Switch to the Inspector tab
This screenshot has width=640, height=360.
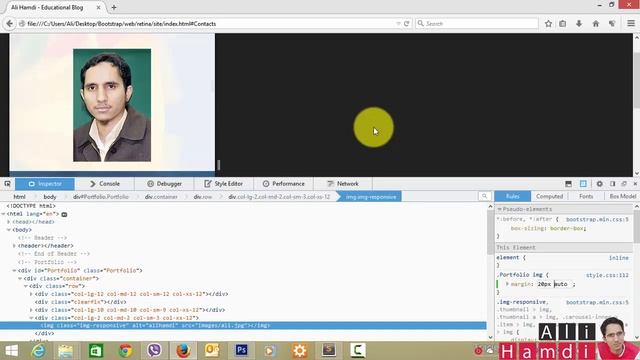45,184
